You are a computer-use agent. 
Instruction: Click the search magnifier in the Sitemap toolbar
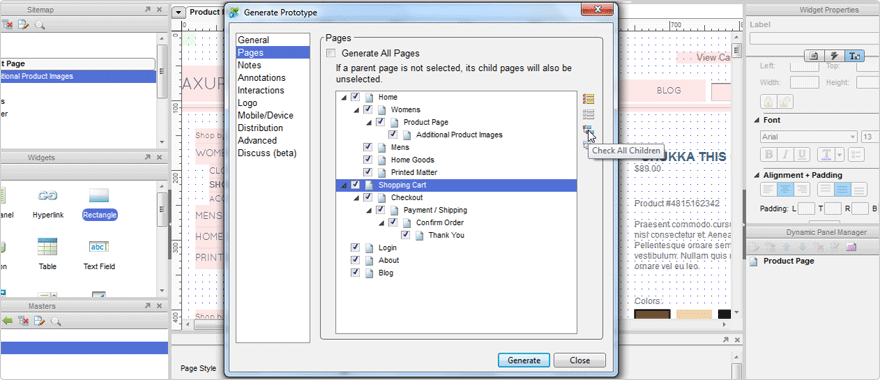39,25
